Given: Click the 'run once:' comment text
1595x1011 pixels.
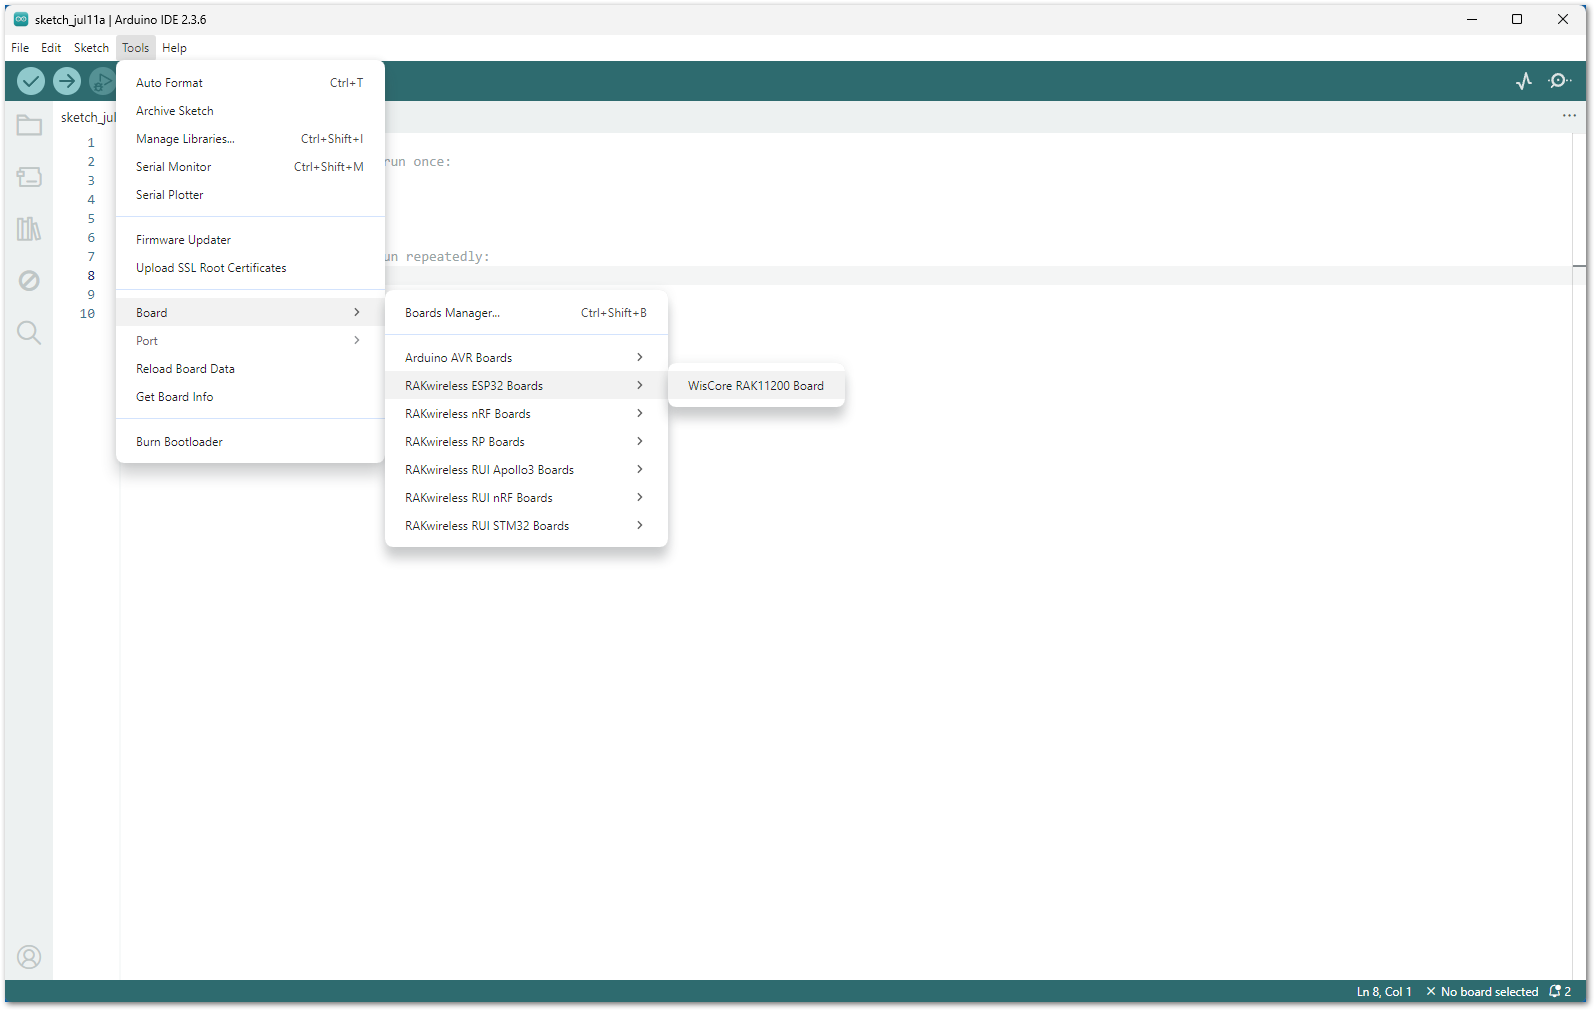Looking at the screenshot, I should (418, 162).
